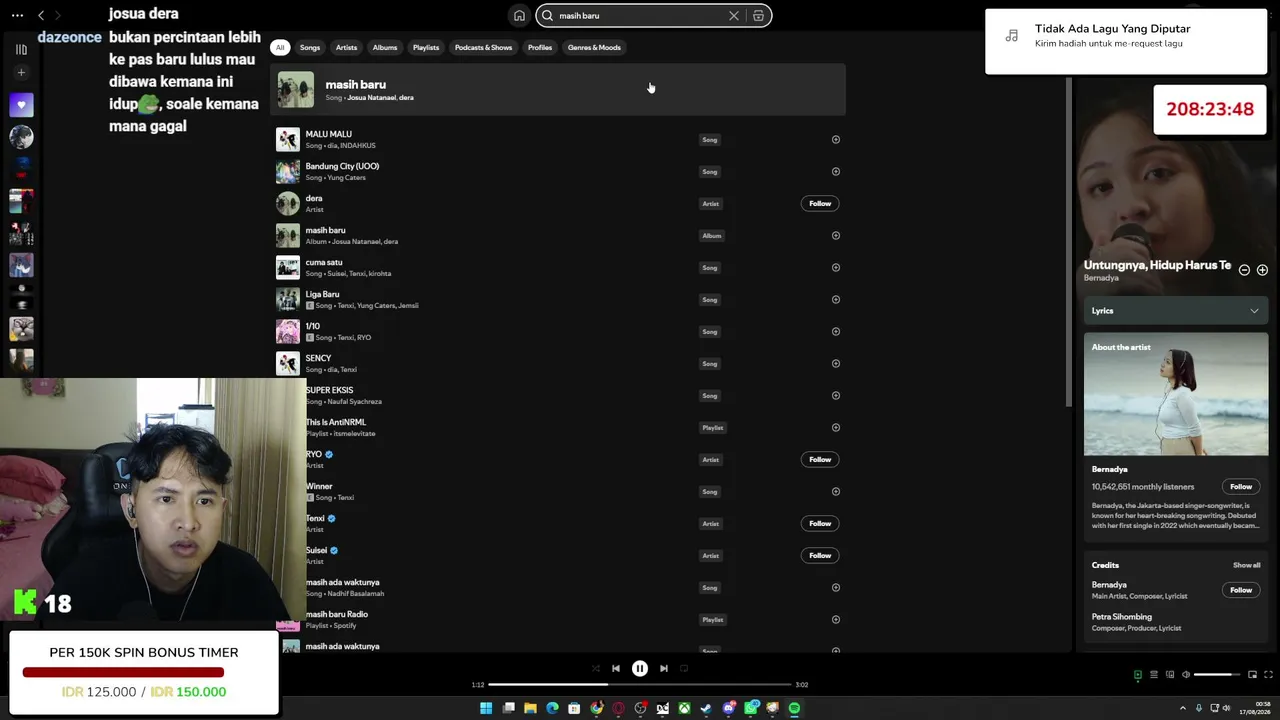The image size is (1280, 720).
Task: Follow Bernadya in the Credits section
Action: click(1241, 590)
